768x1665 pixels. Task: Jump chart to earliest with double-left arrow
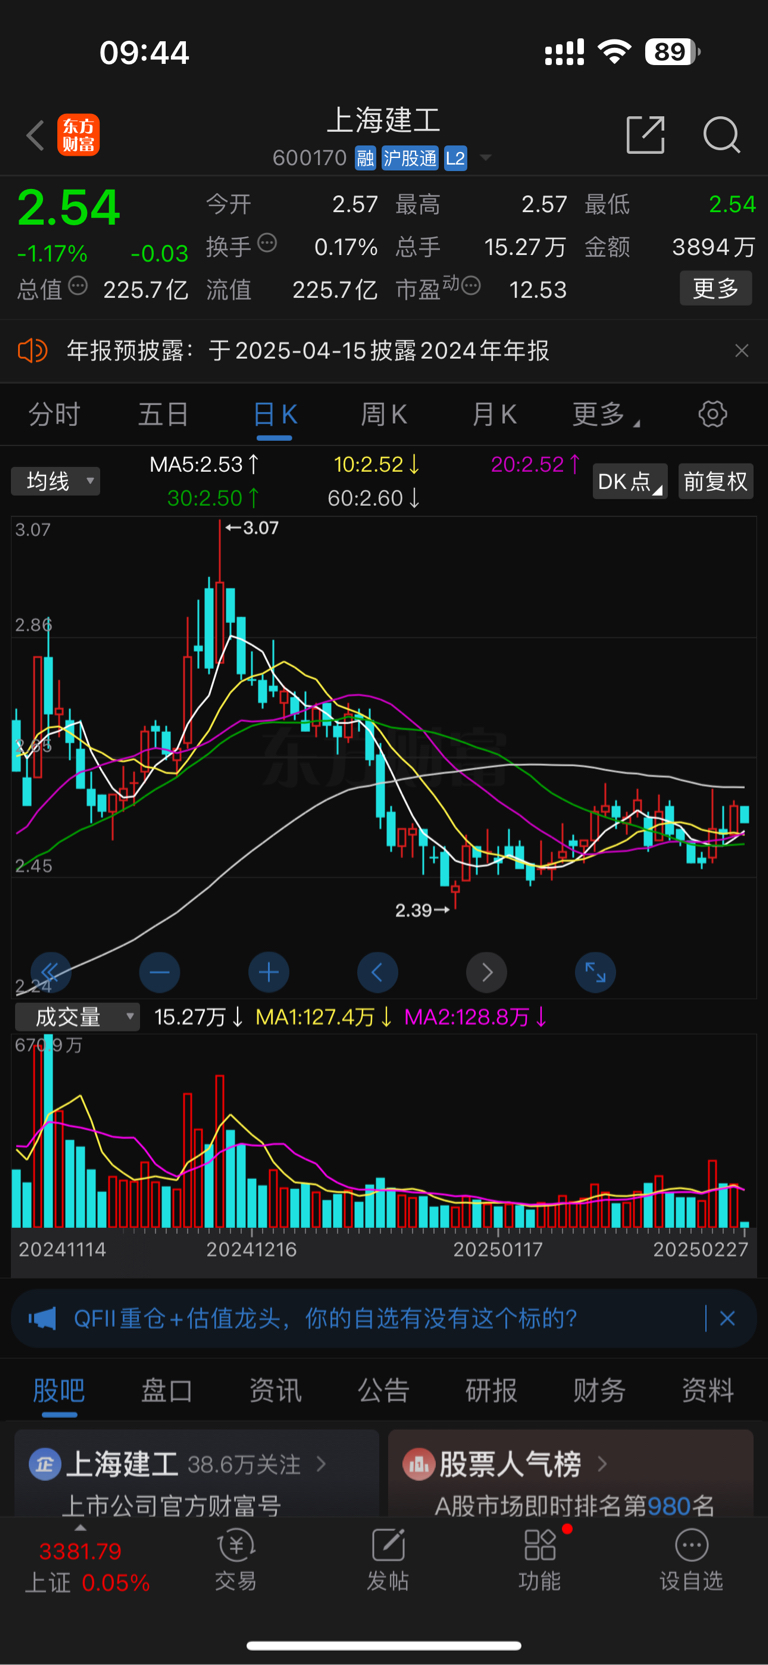pyautogui.click(x=50, y=971)
